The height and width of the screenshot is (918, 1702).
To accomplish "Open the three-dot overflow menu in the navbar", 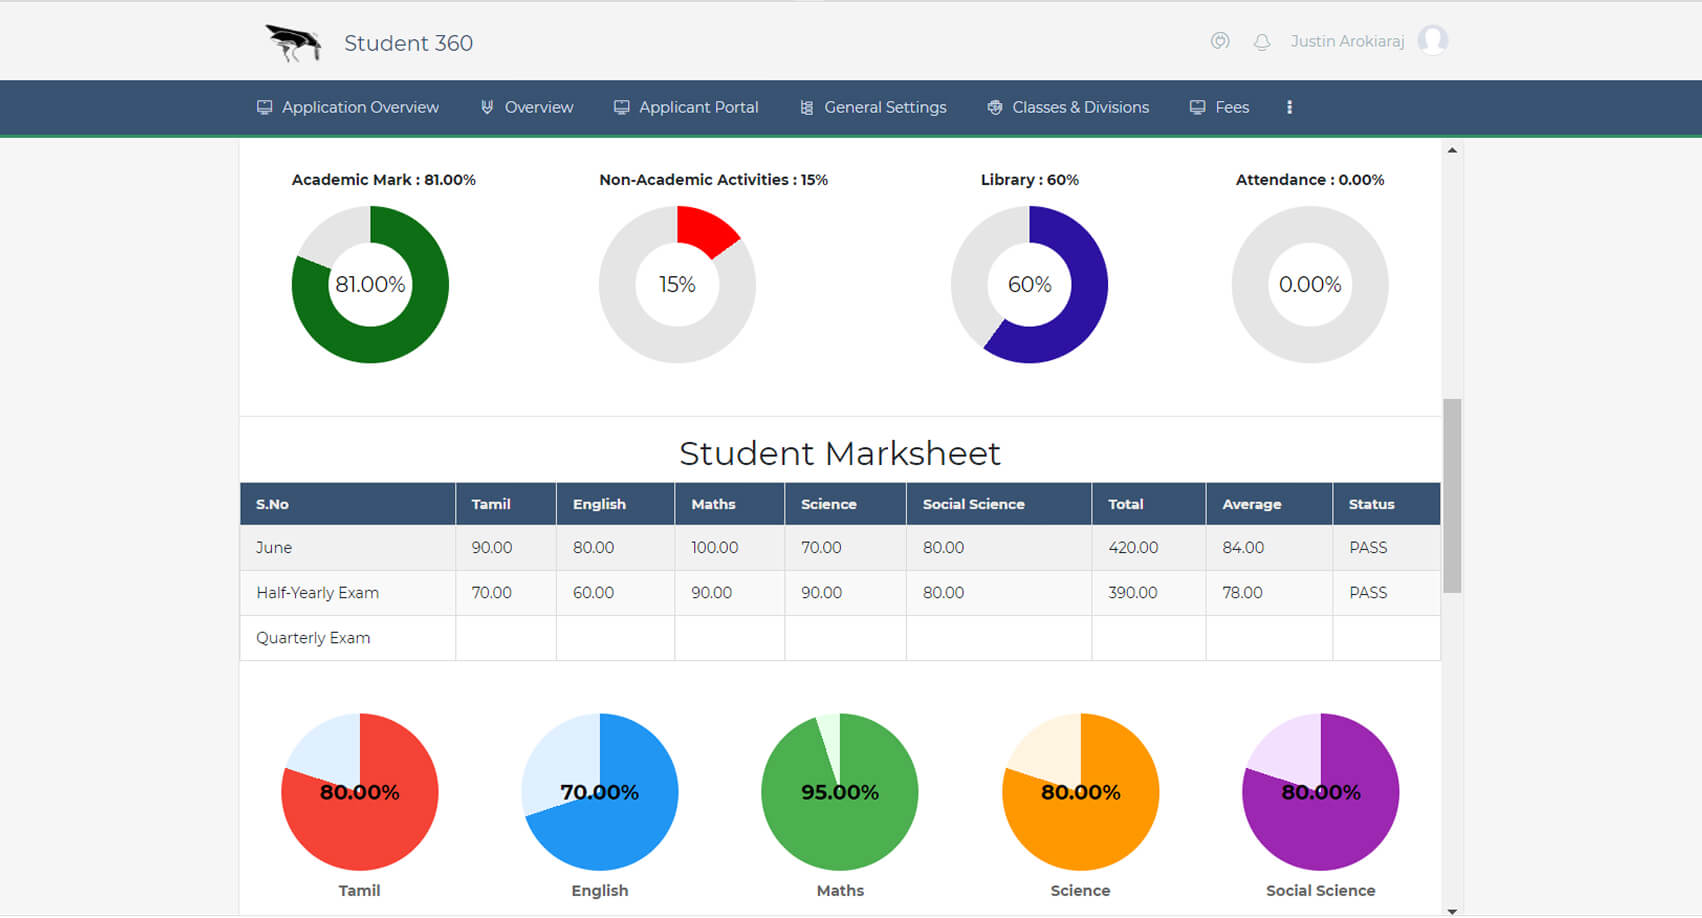I will 1289,107.
